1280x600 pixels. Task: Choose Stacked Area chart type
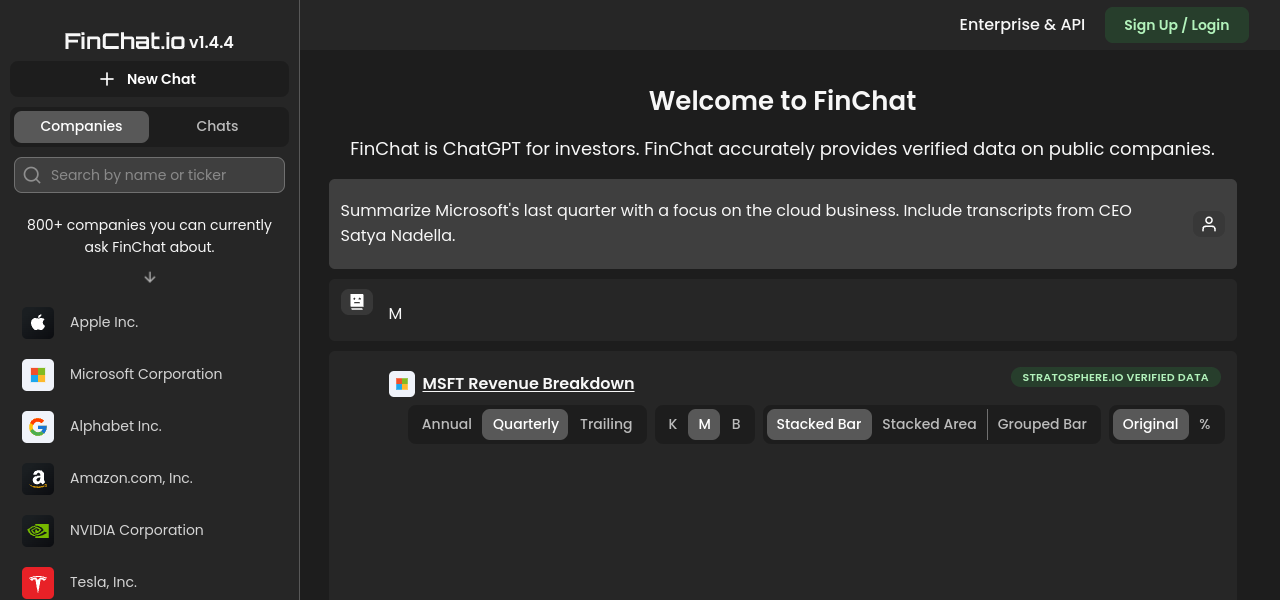pos(929,424)
